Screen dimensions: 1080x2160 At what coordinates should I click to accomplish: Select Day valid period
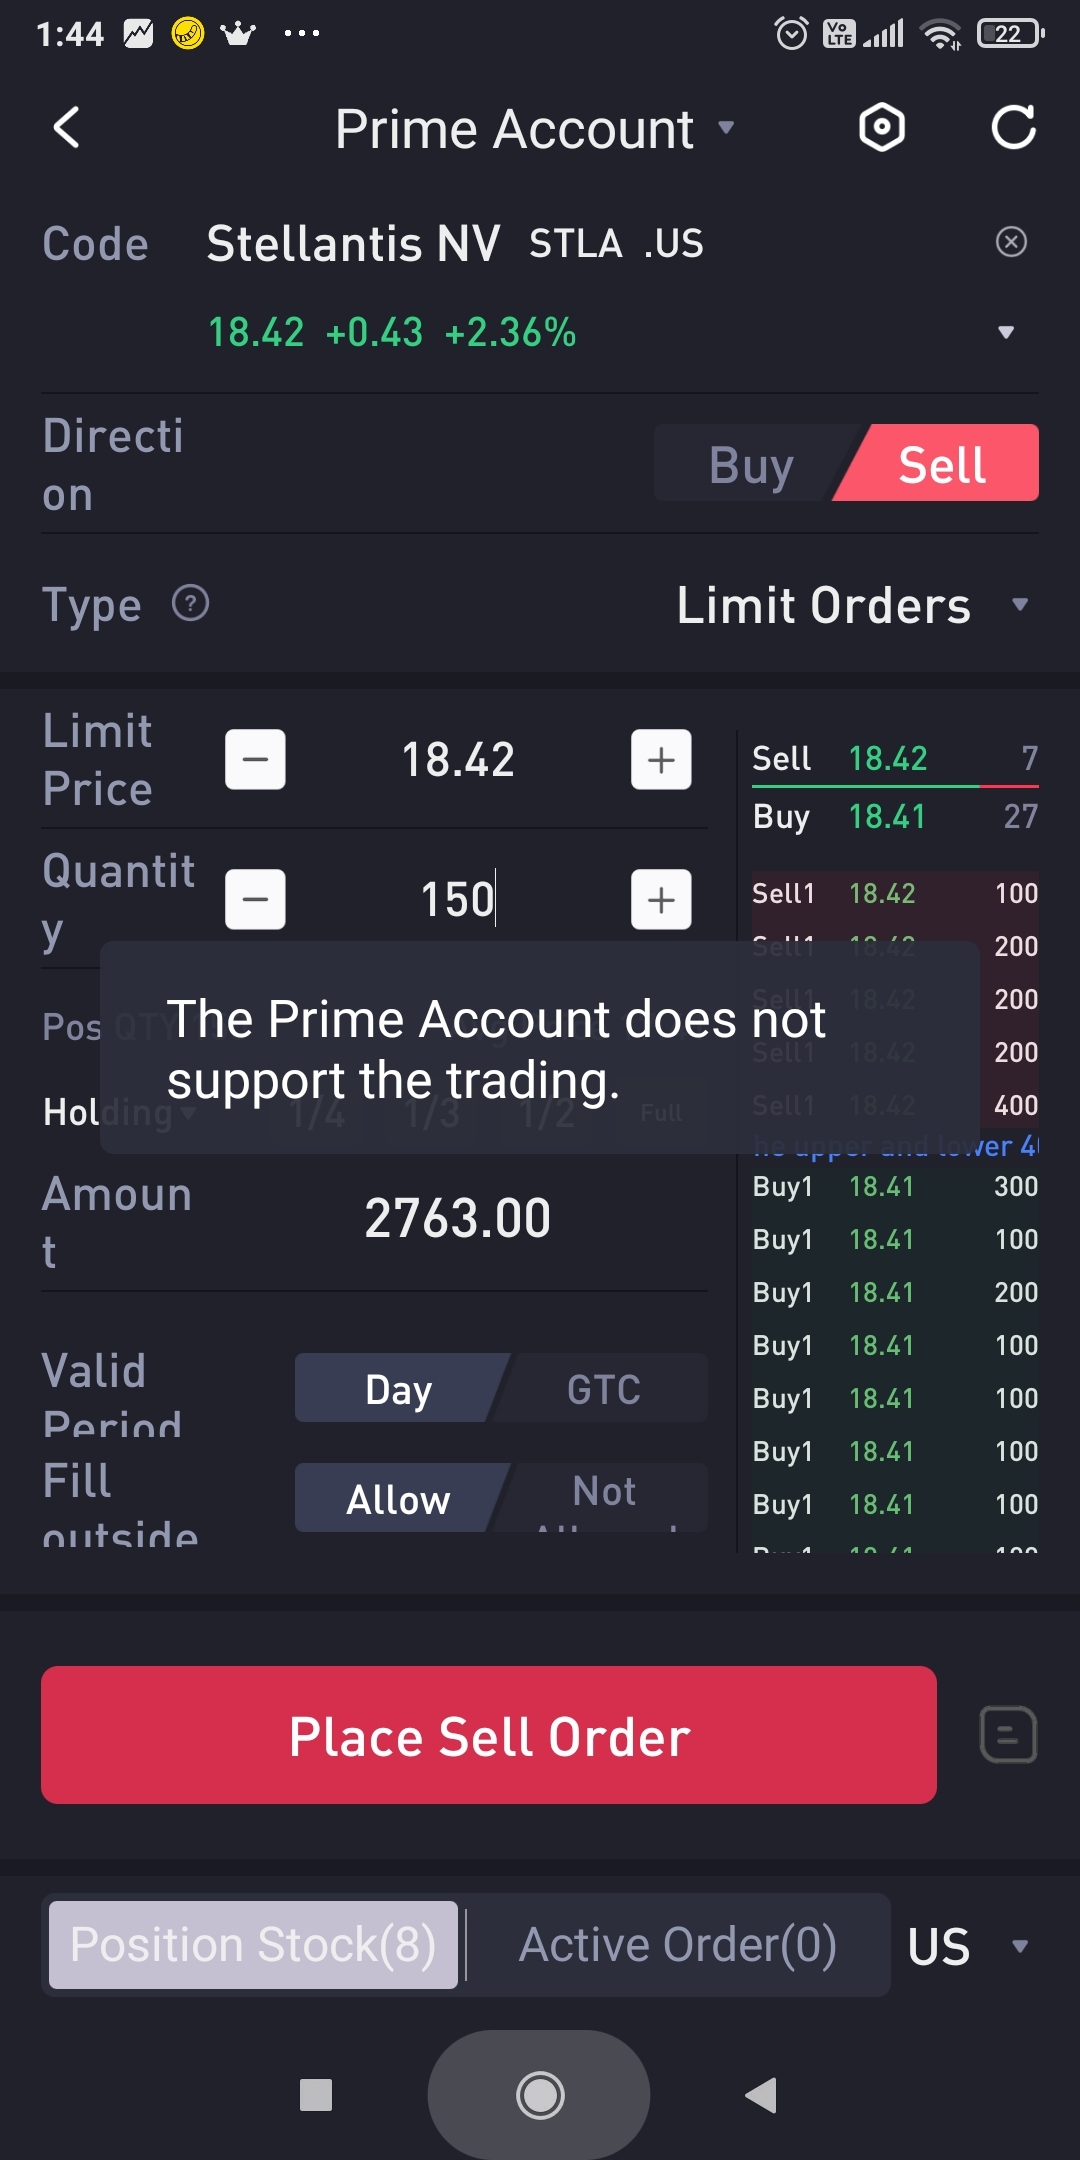coord(399,1389)
